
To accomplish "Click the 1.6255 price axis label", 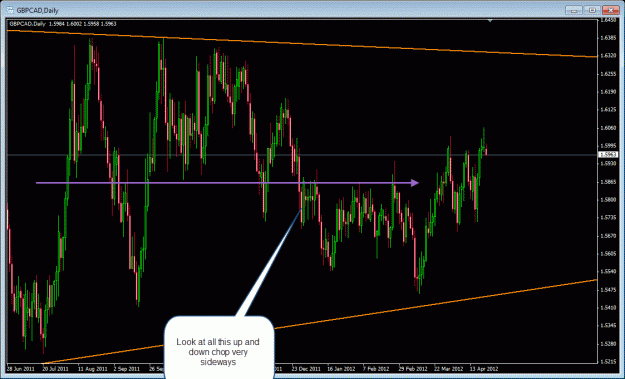I will (x=609, y=74).
